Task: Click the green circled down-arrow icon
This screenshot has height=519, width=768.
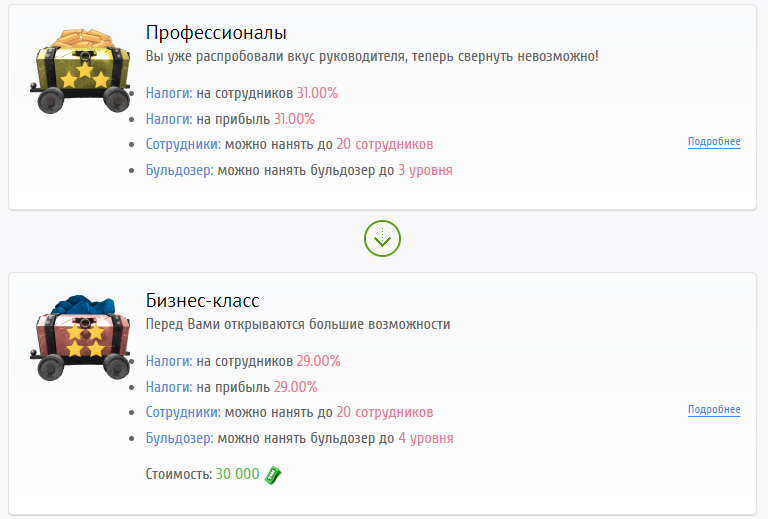Action: pyautogui.click(x=383, y=237)
